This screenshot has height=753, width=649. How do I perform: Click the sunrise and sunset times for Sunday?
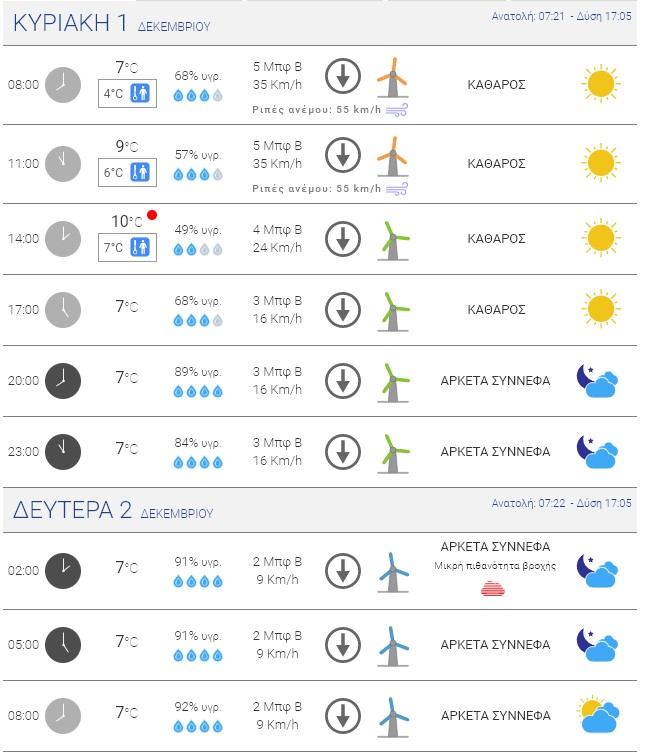pyautogui.click(x=562, y=17)
